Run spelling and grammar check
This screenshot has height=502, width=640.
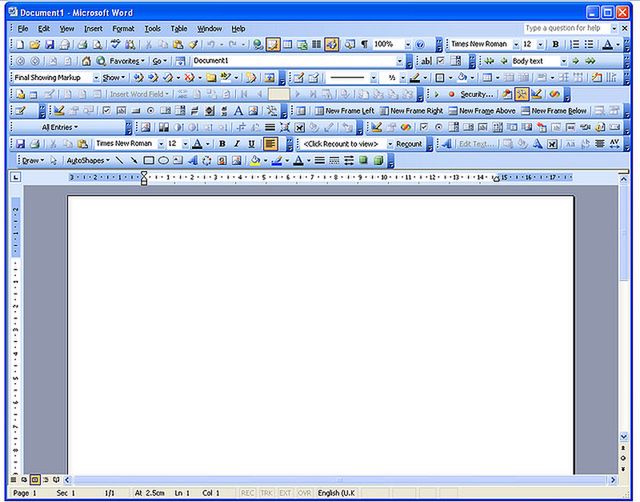pyautogui.click(x=116, y=44)
